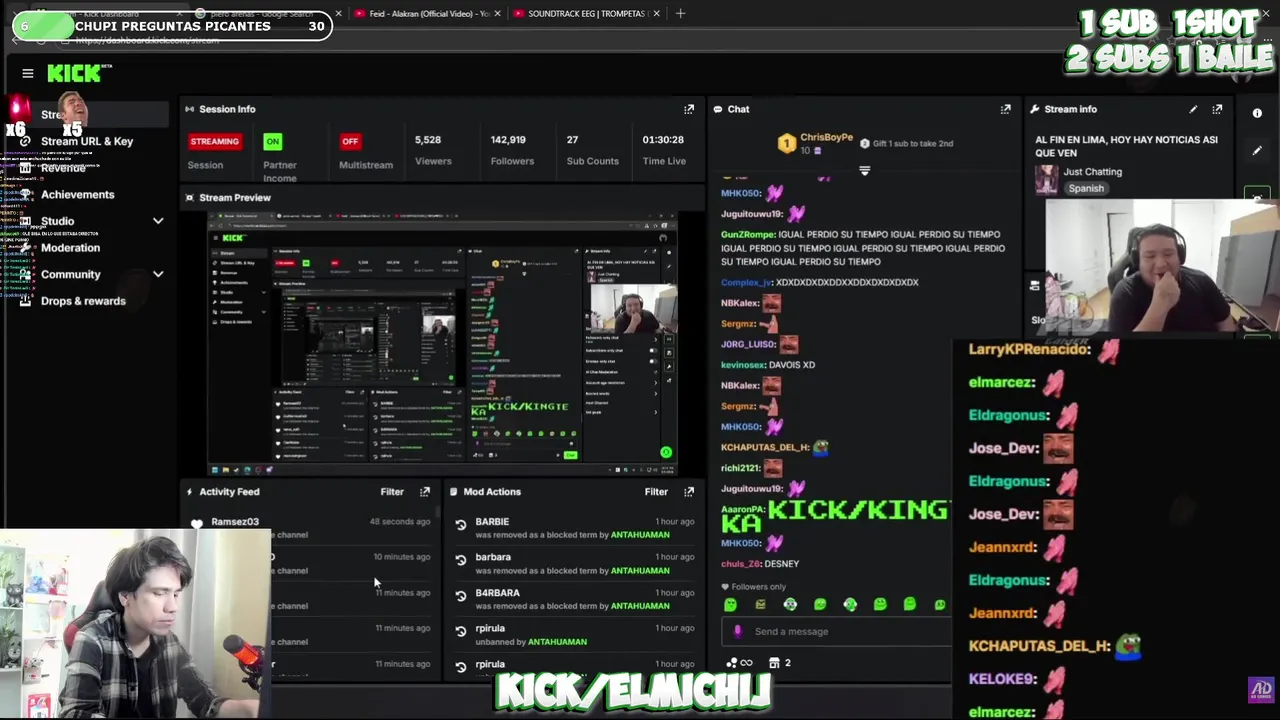The width and height of the screenshot is (1280, 720).
Task: Click the stream title AL FIN EN LIMA
Action: click(1126, 146)
